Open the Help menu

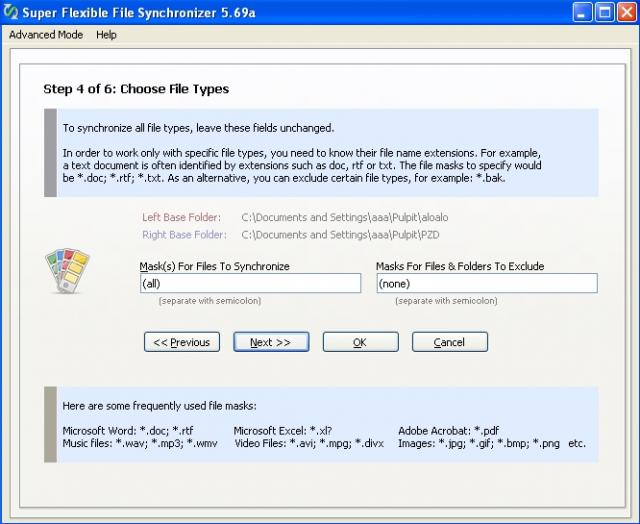pos(106,35)
